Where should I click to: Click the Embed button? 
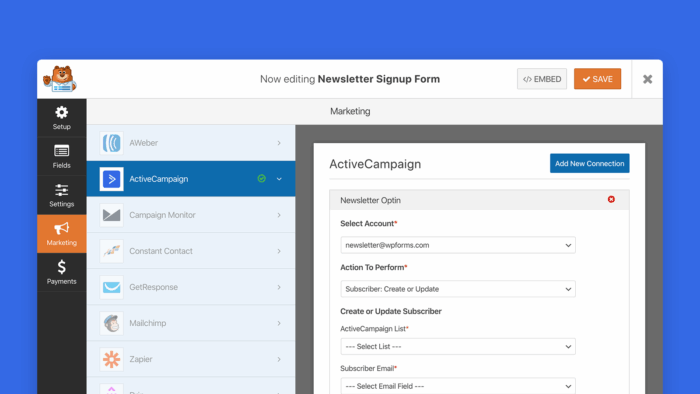(x=542, y=79)
